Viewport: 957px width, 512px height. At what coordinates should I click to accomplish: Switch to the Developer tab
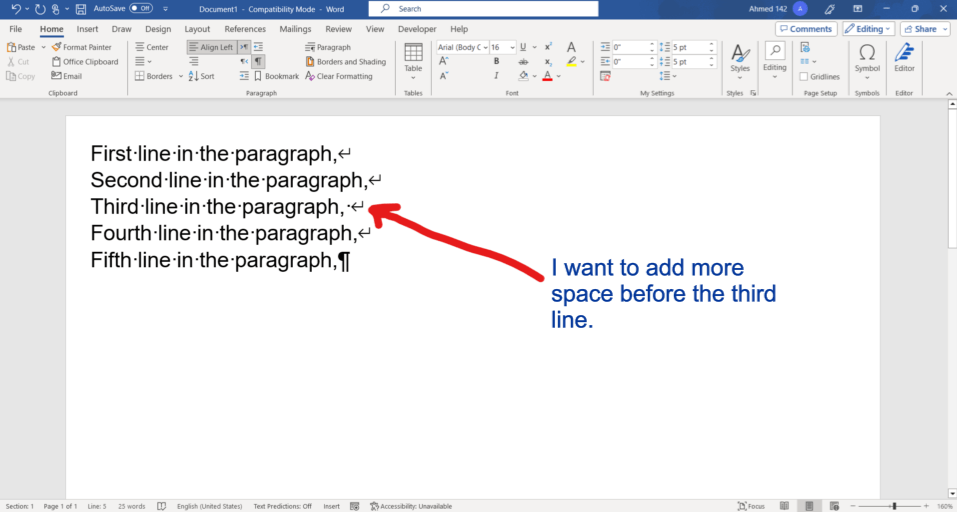click(417, 29)
